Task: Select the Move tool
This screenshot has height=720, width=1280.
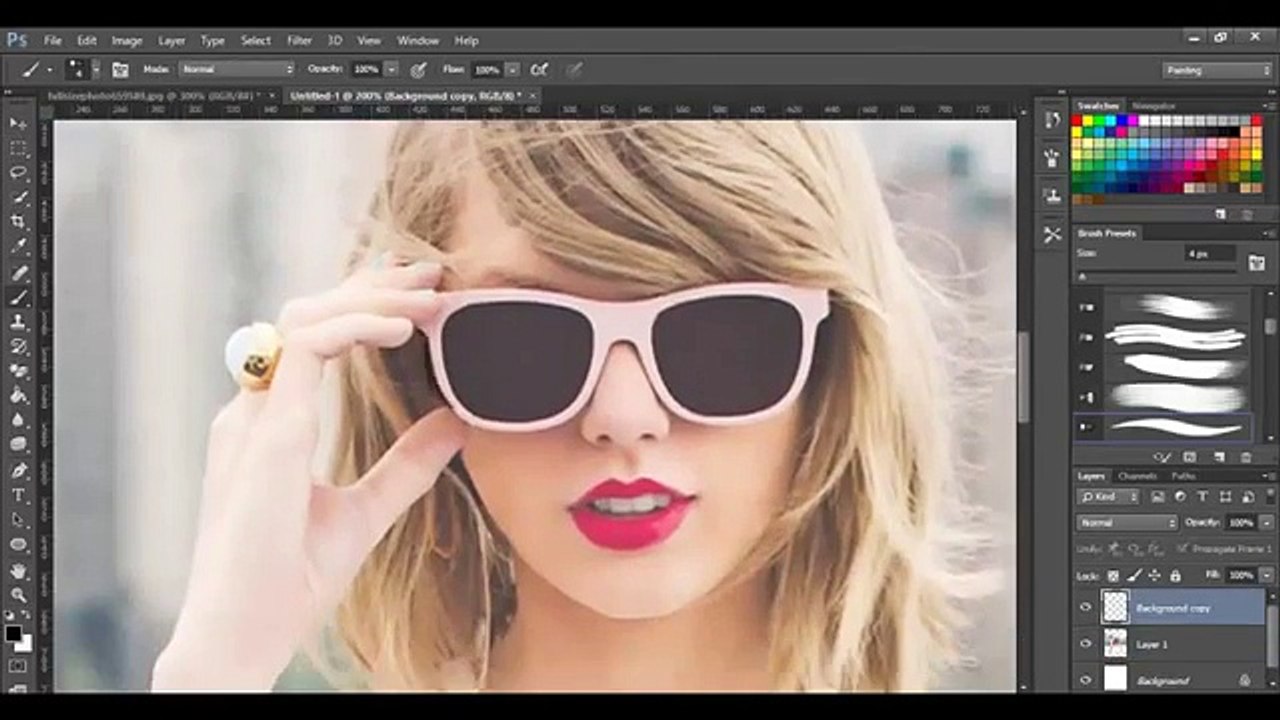Action: [x=18, y=123]
